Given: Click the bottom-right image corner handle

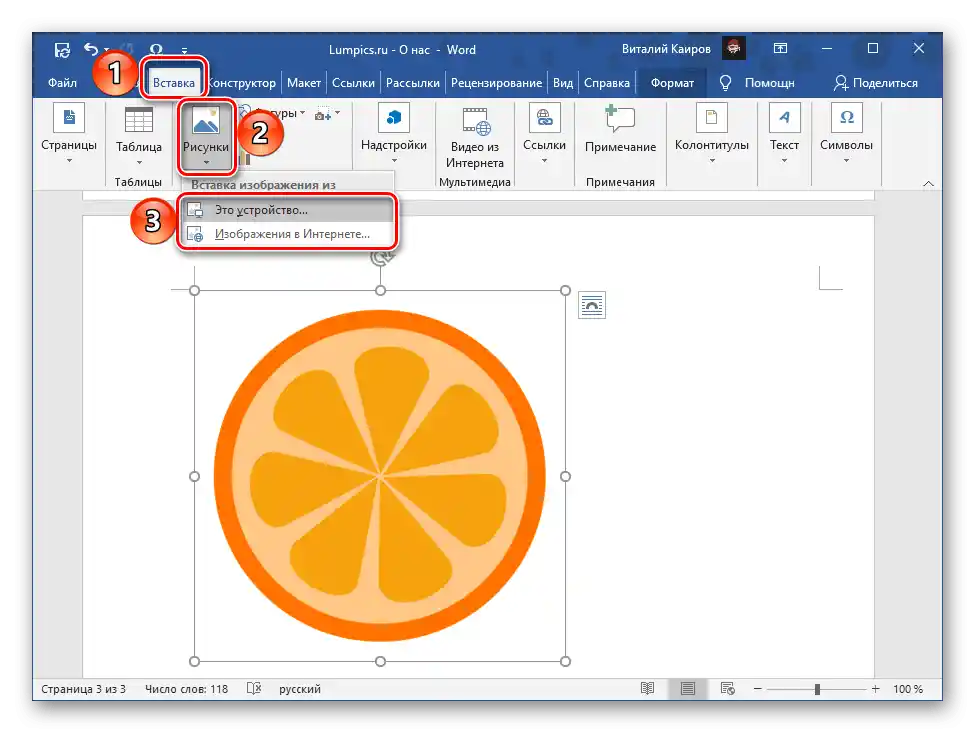Looking at the screenshot, I should point(565,662).
